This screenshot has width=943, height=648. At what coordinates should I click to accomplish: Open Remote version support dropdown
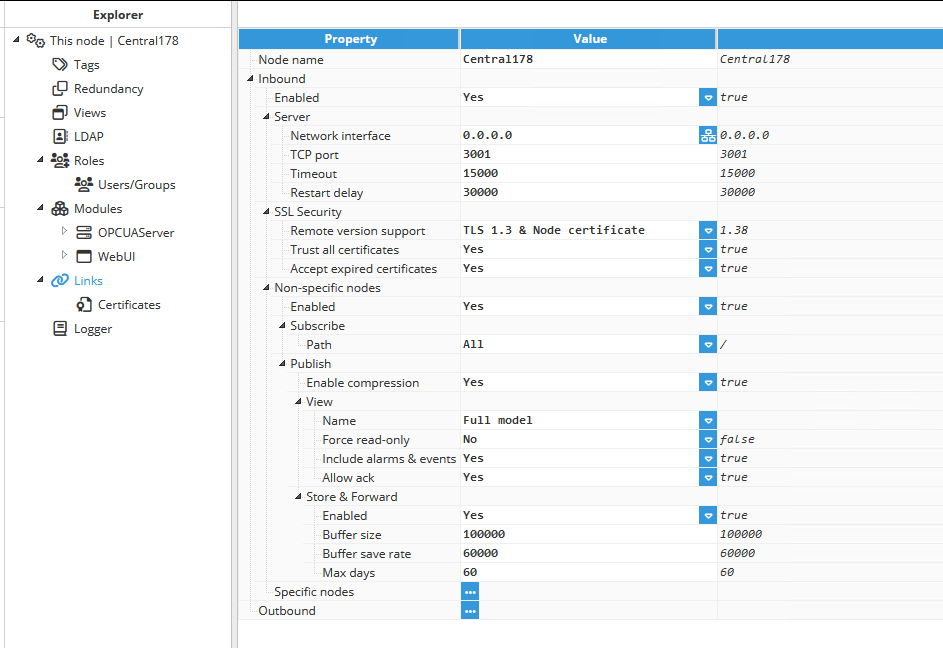point(708,230)
